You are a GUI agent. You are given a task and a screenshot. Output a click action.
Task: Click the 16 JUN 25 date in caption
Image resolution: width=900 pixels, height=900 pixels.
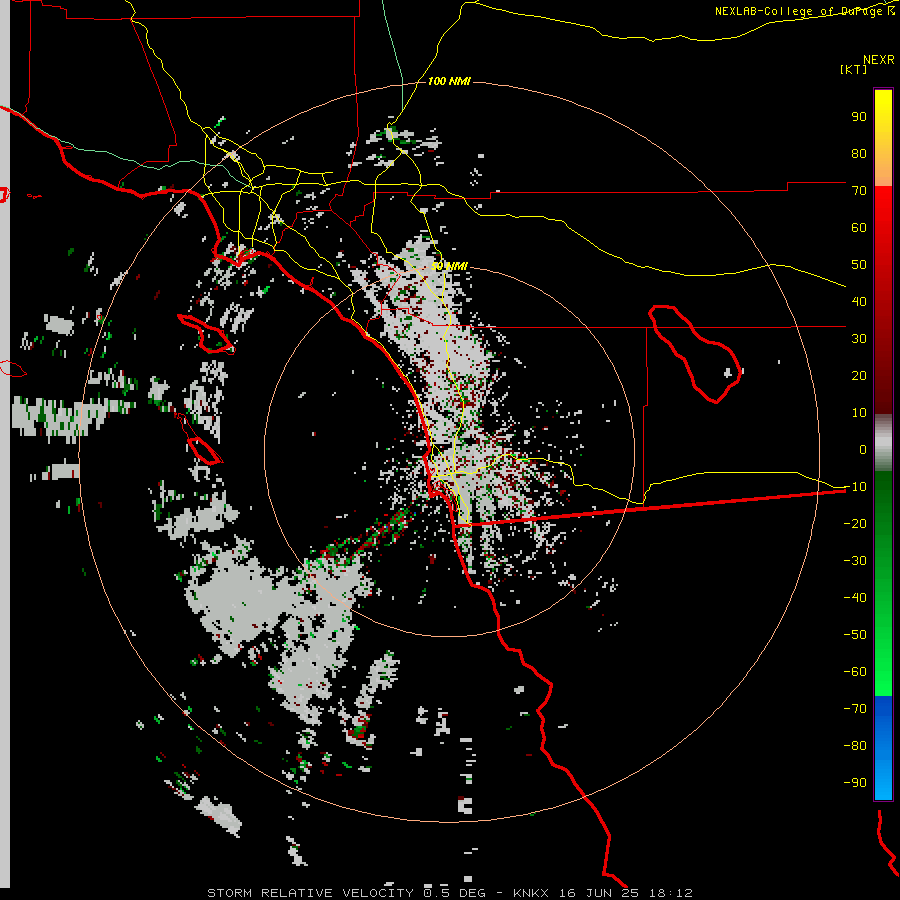pos(599,893)
